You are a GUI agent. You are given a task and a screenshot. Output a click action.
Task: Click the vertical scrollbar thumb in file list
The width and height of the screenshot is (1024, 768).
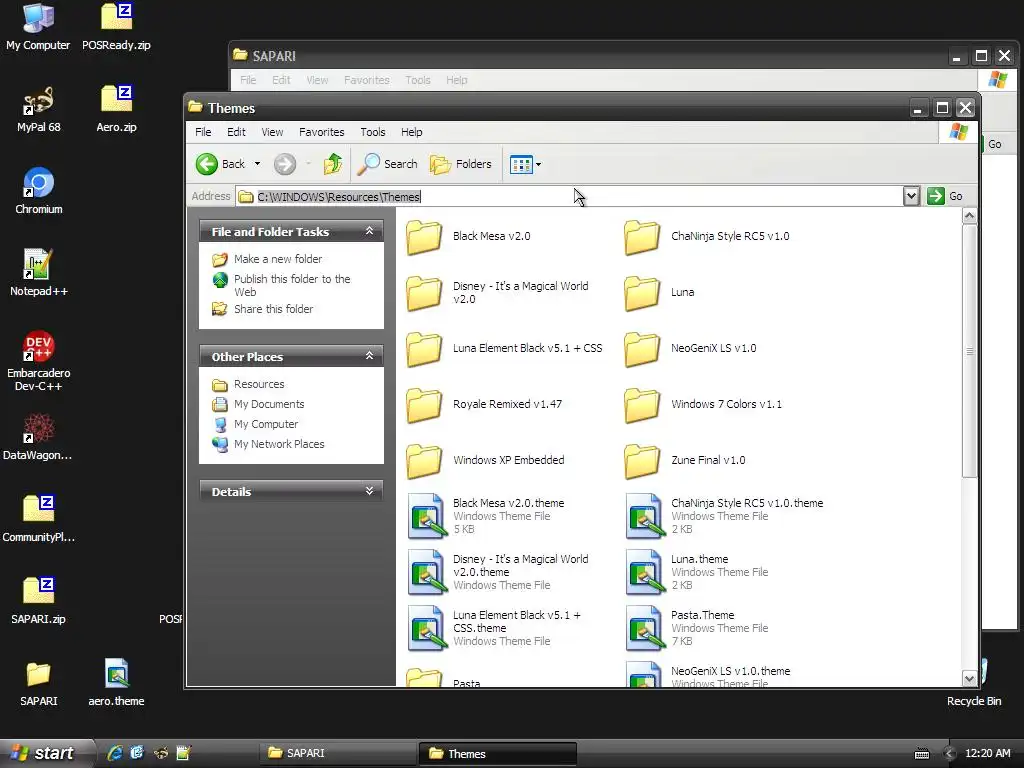click(x=970, y=351)
